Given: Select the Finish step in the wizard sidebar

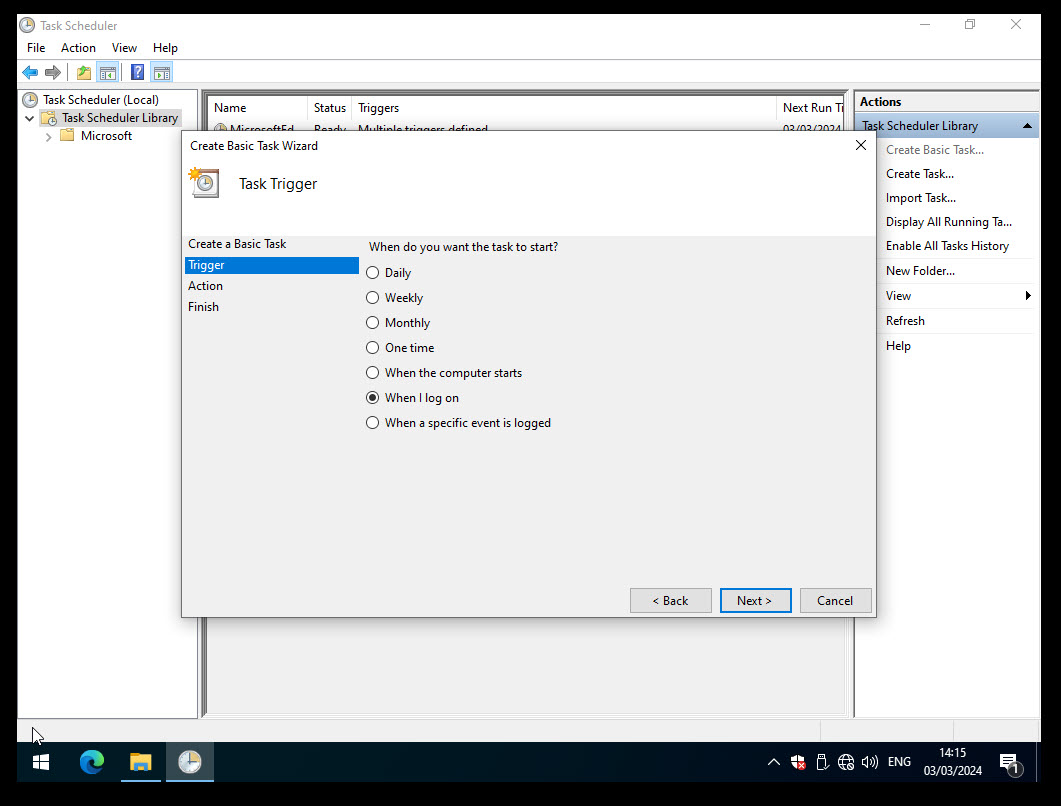Looking at the screenshot, I should (x=203, y=306).
